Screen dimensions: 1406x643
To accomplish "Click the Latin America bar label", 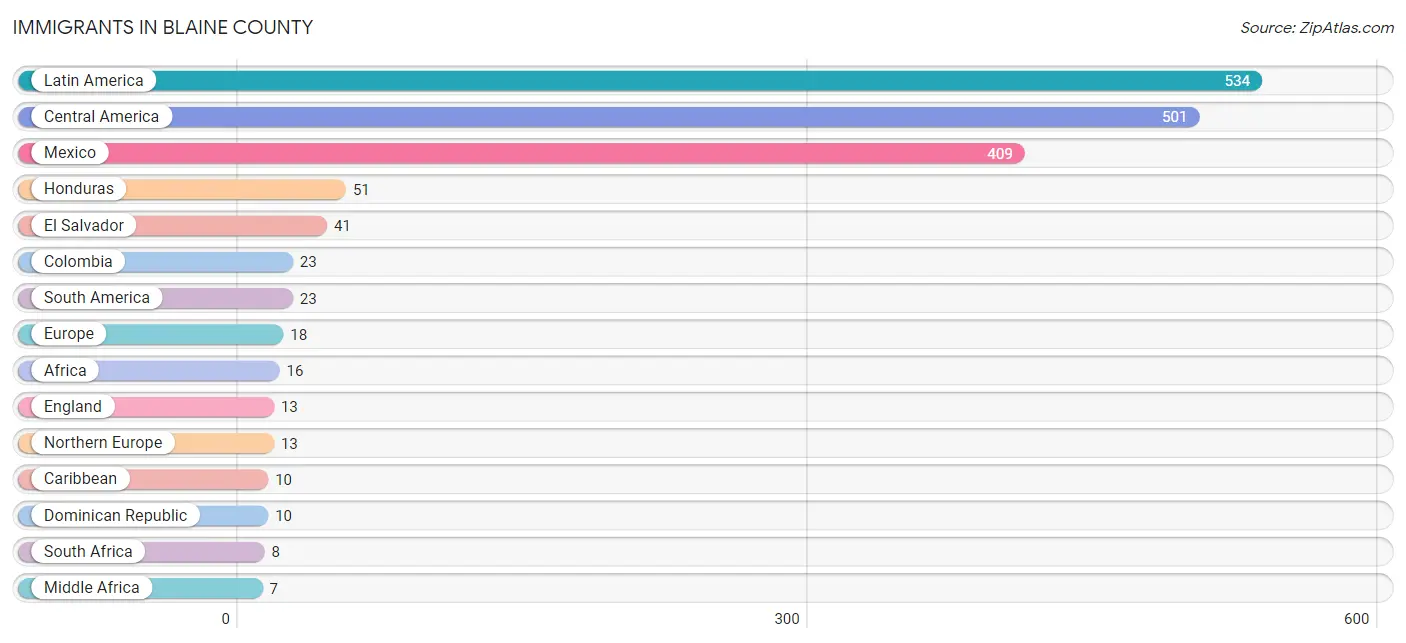I will [x=93, y=80].
